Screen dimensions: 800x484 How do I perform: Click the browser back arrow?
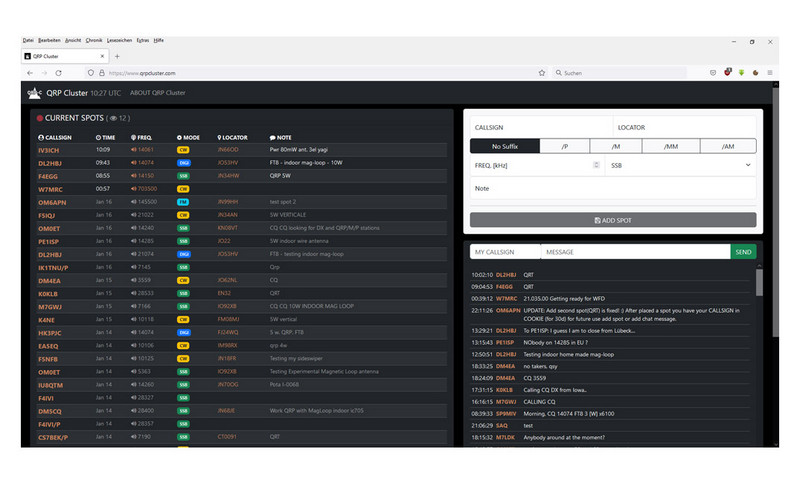pyautogui.click(x=30, y=73)
